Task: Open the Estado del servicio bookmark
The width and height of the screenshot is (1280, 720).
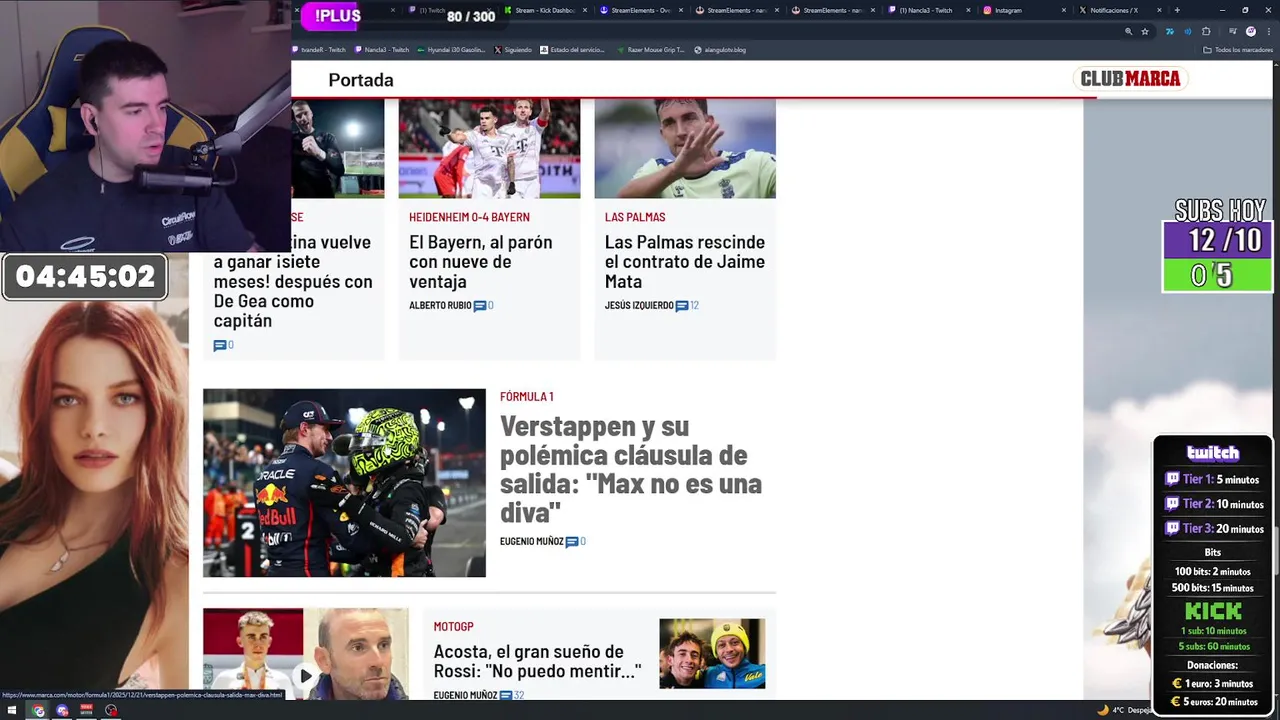Action: pos(572,49)
